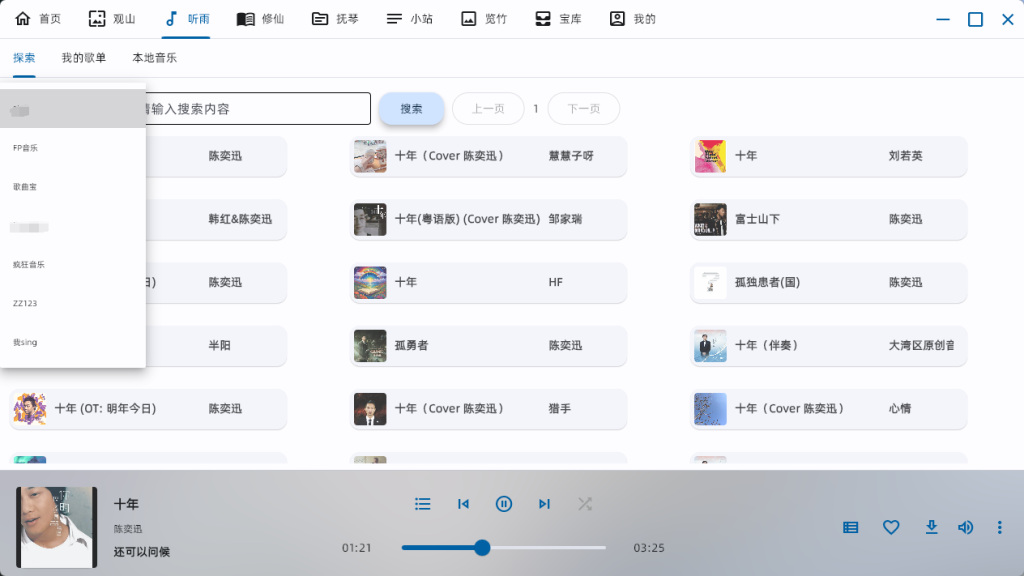
Task: Open the 修仙 reading tab
Action: coord(260,19)
